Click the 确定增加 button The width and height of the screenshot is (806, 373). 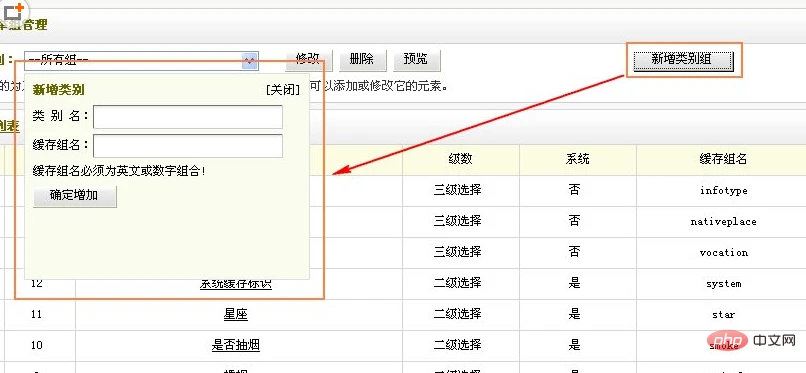(x=75, y=196)
